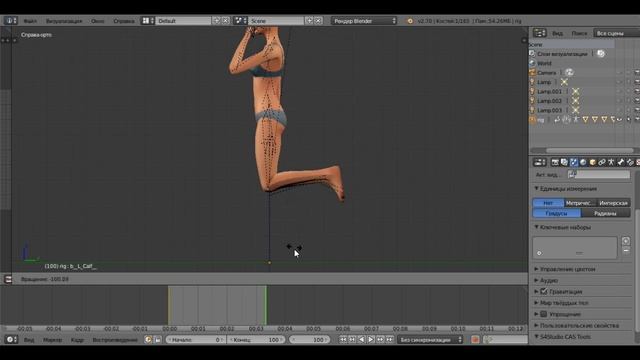Click the scene browse icon in header
This screenshot has height=360, width=640.
coord(240,20)
